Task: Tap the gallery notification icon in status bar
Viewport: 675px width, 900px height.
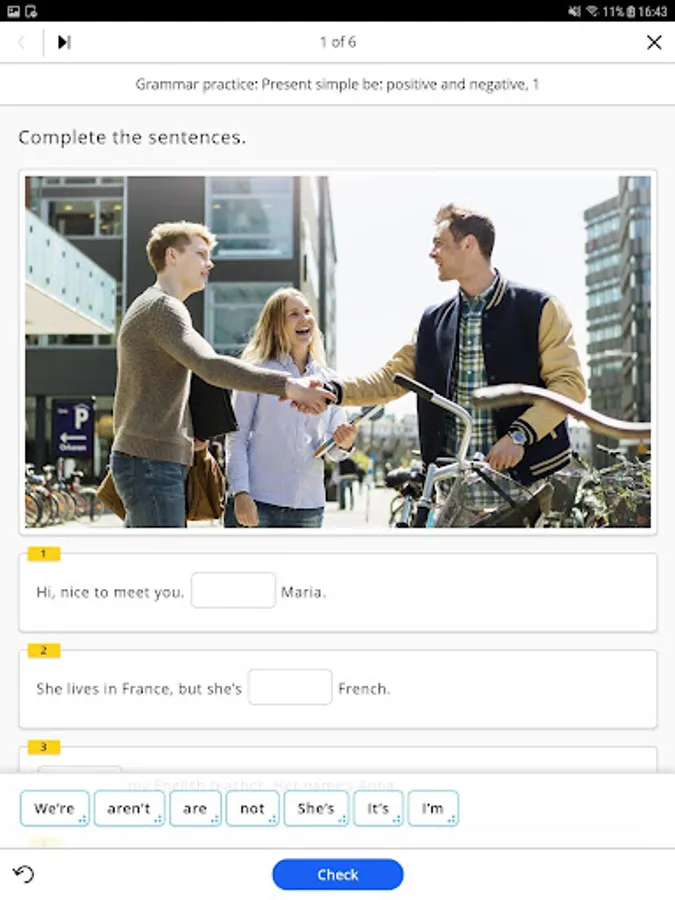Action: point(13,11)
